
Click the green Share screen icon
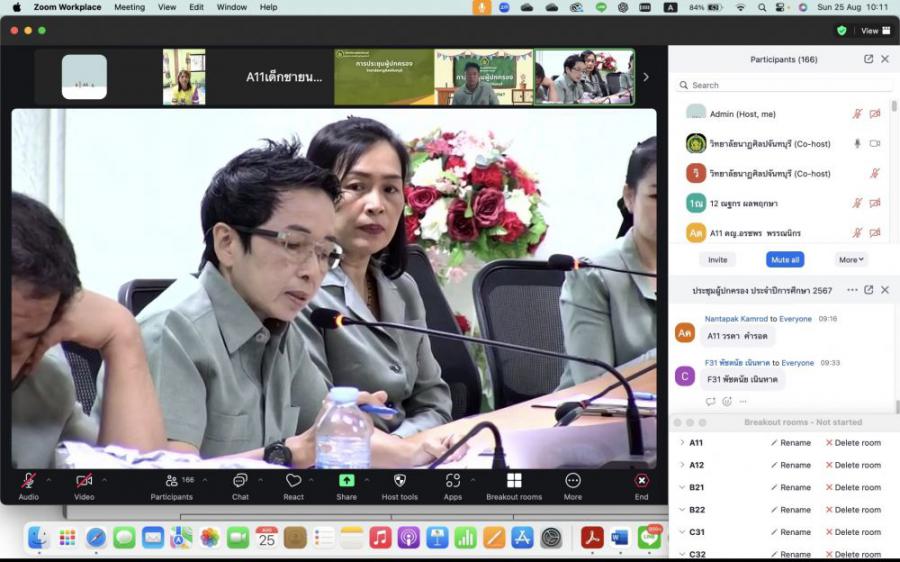coord(346,481)
